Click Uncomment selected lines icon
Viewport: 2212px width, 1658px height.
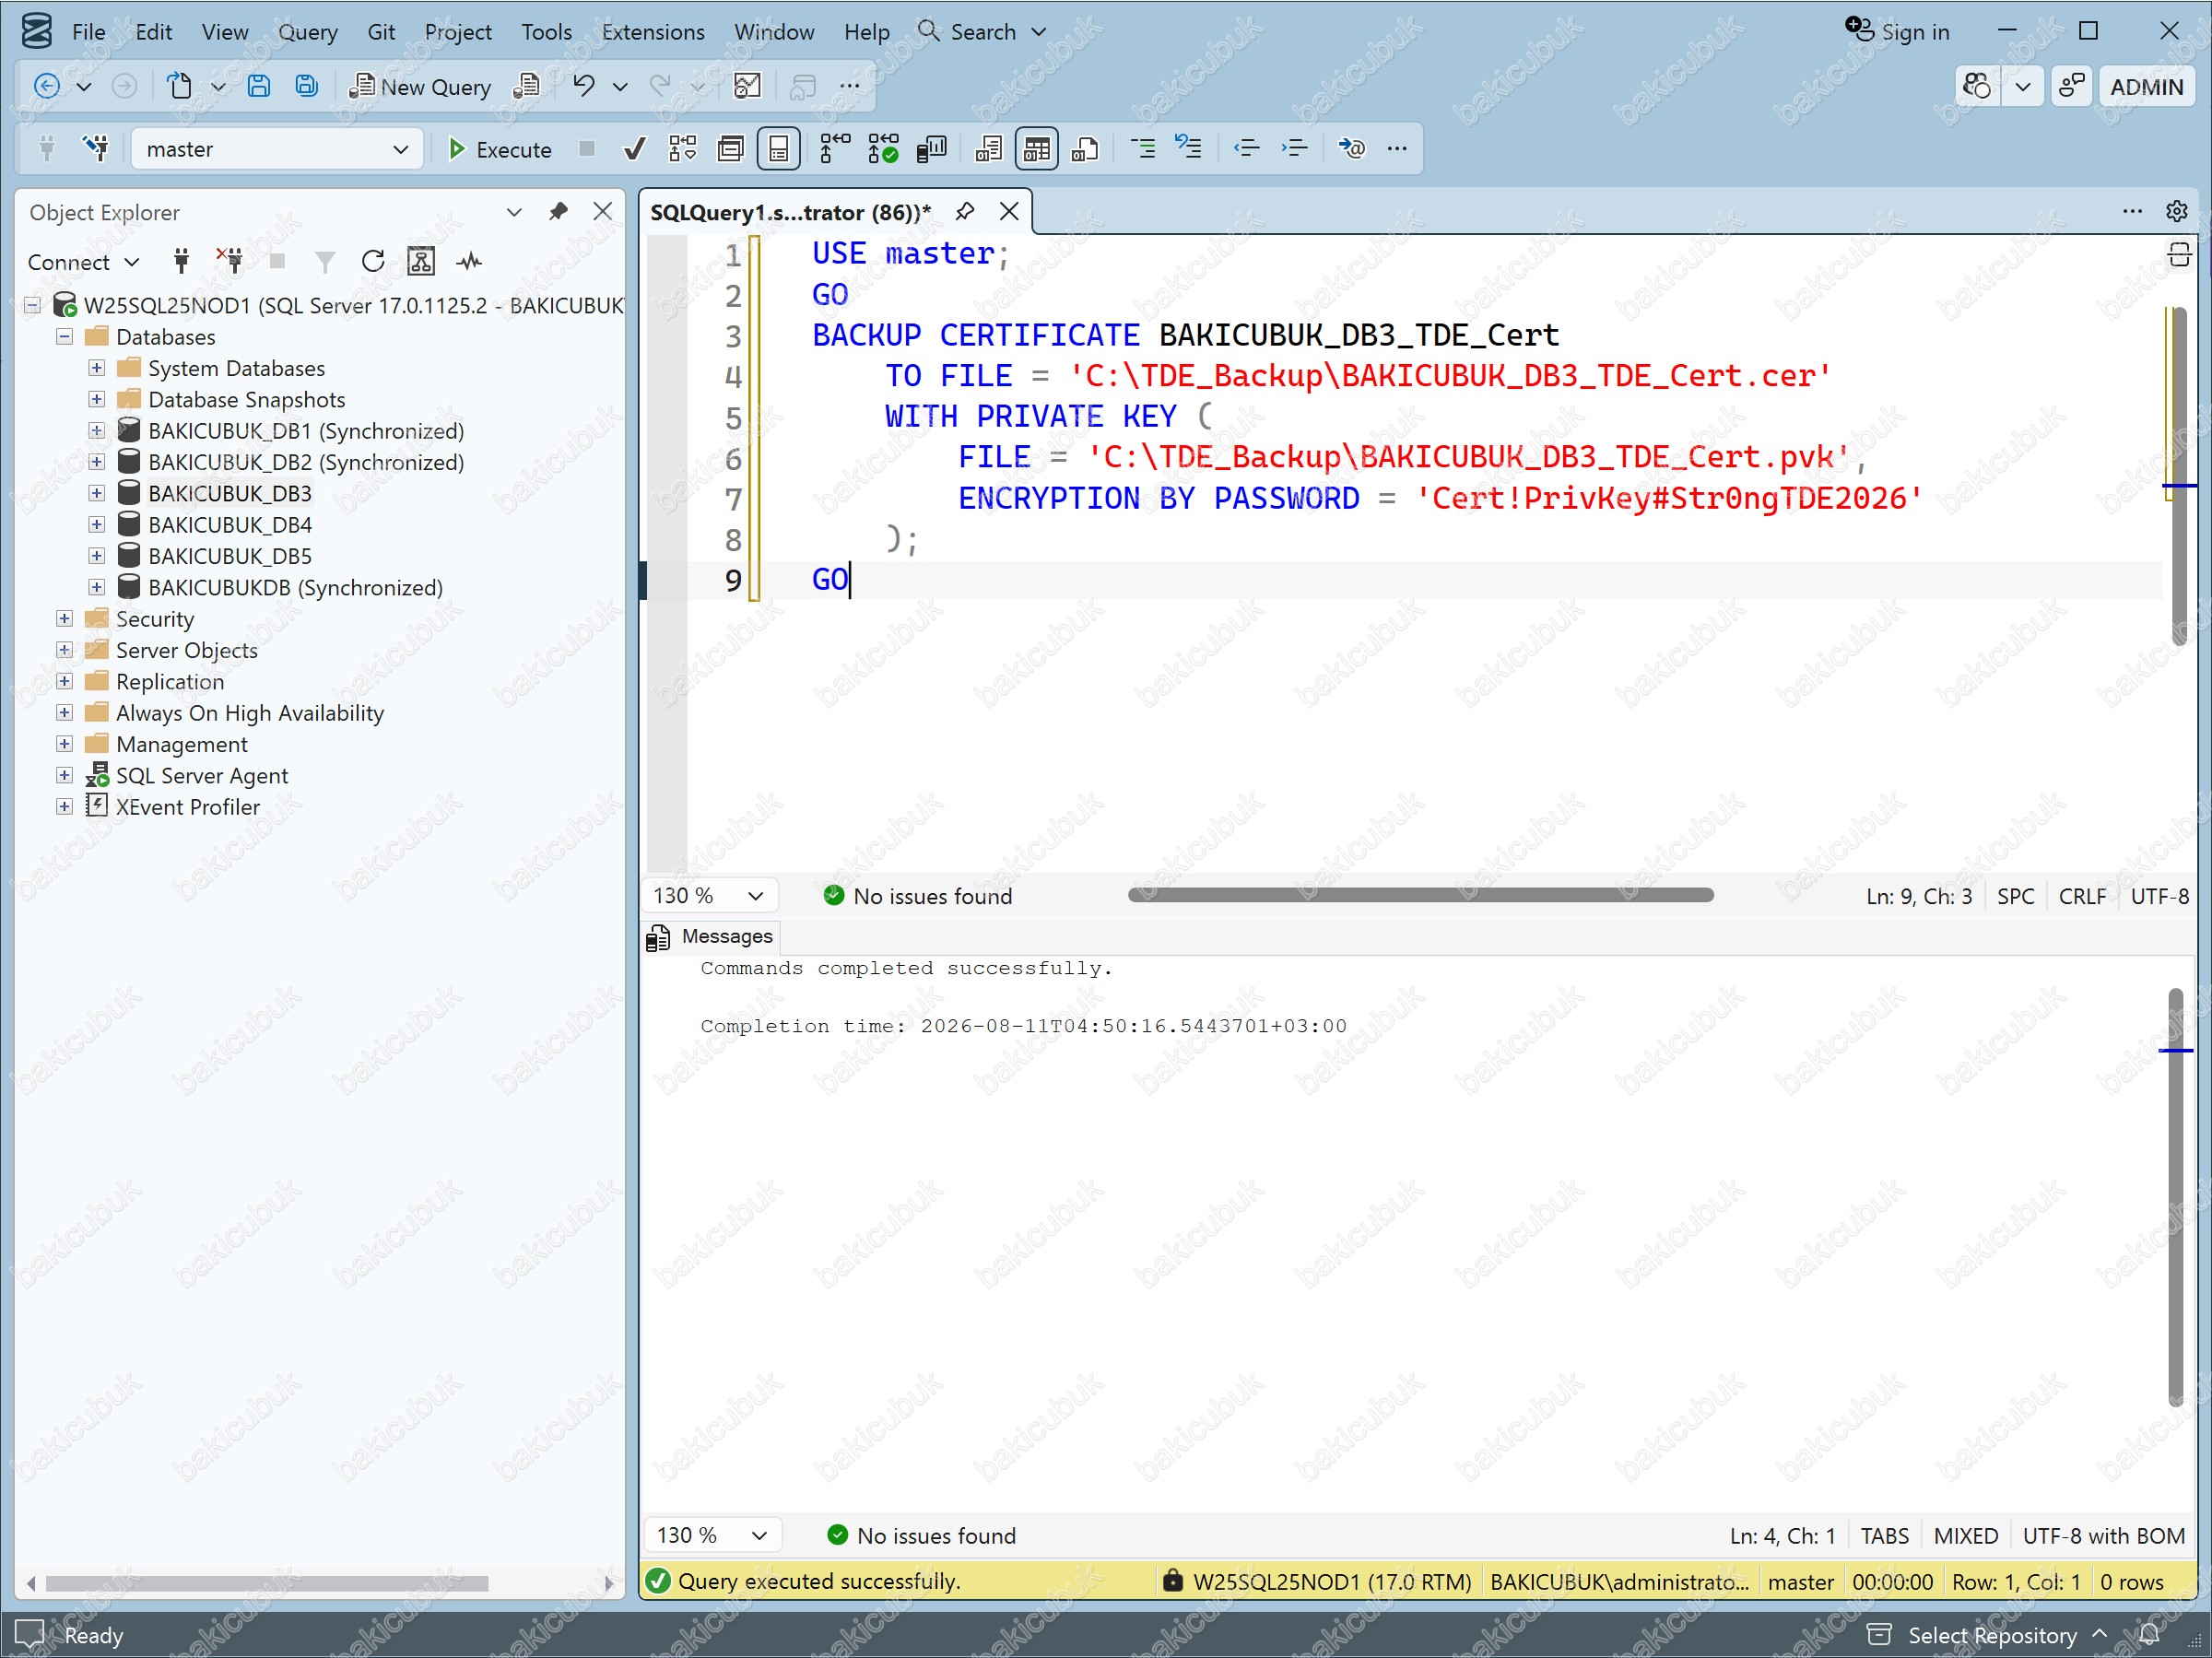click(x=1188, y=149)
